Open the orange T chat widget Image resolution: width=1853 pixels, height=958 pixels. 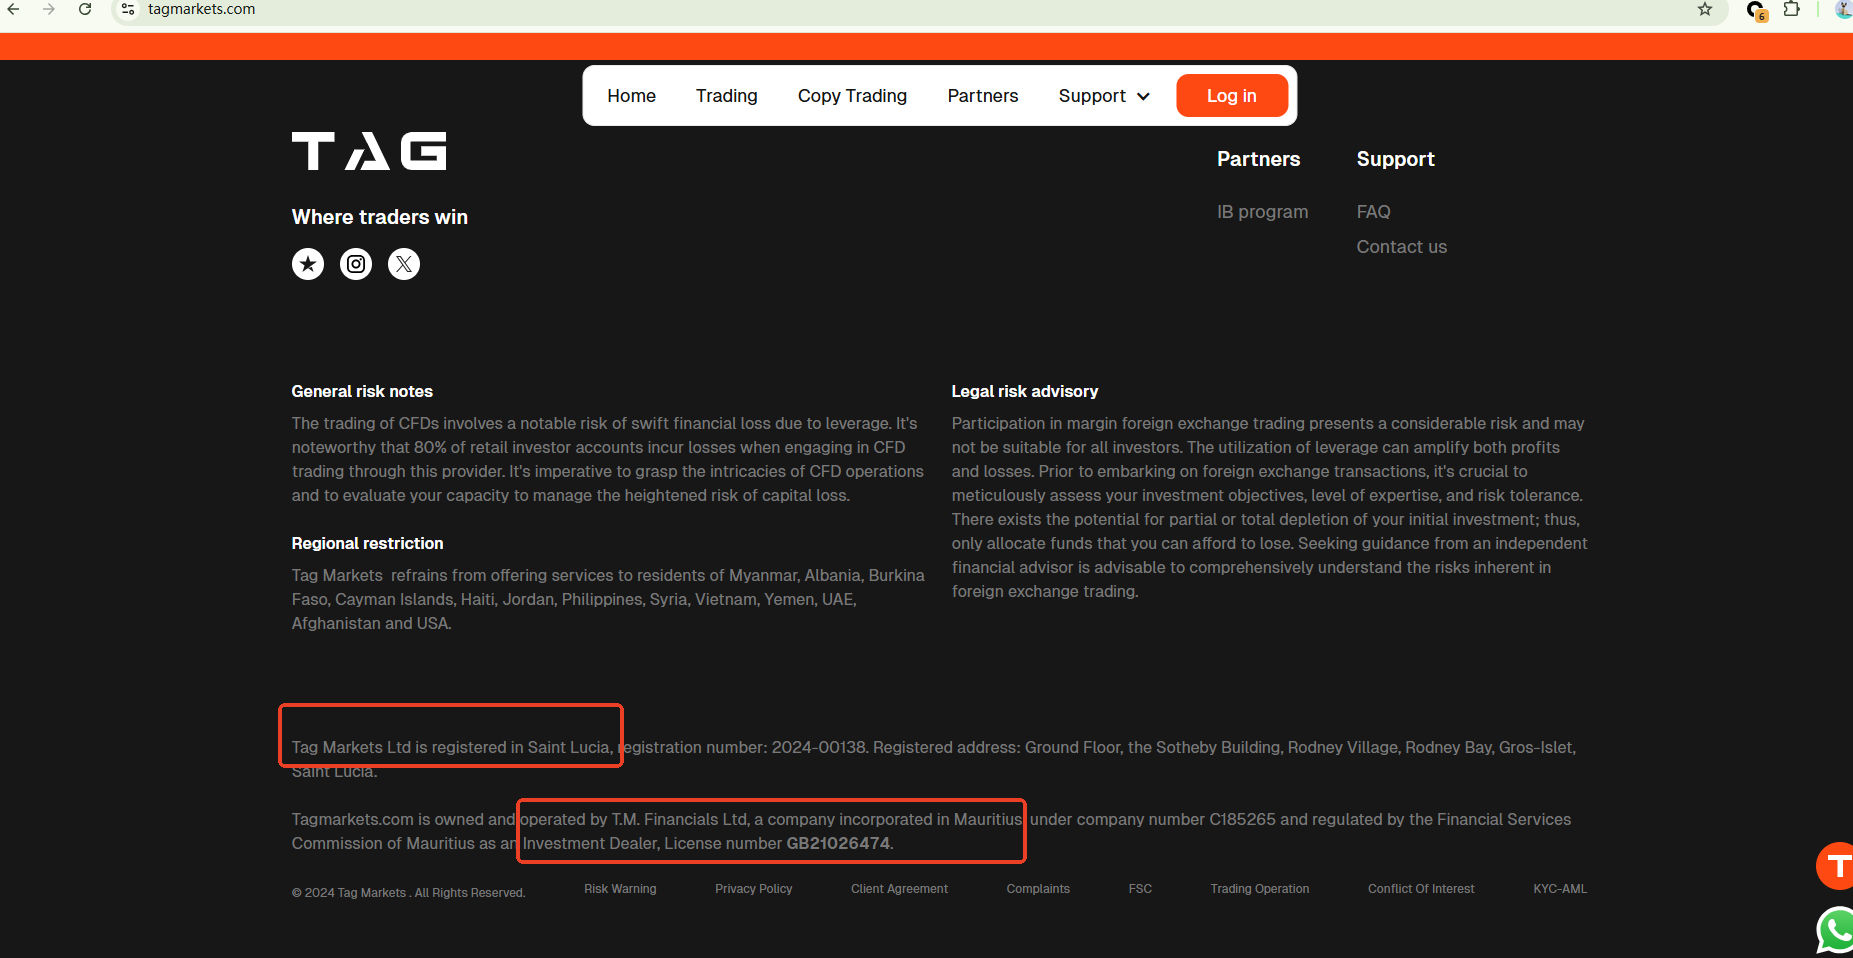(1836, 866)
